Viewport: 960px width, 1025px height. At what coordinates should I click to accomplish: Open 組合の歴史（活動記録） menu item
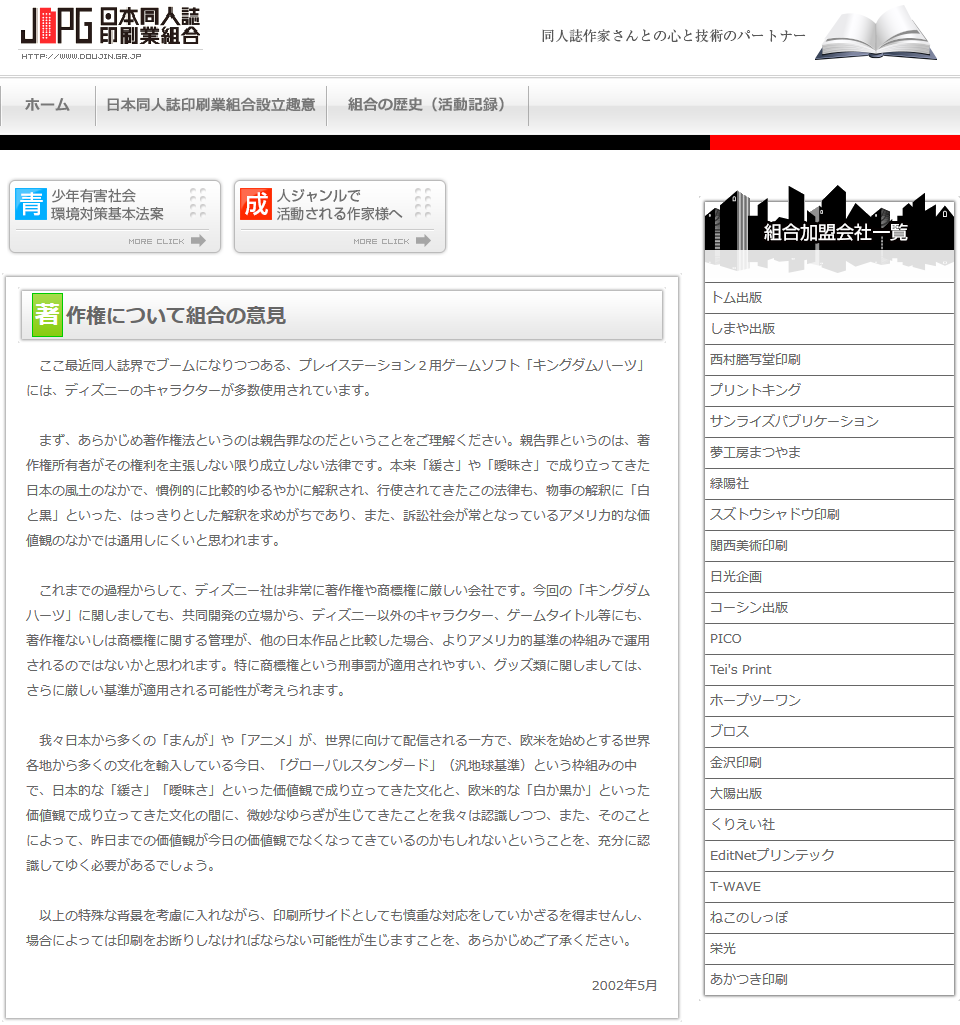coord(427,105)
